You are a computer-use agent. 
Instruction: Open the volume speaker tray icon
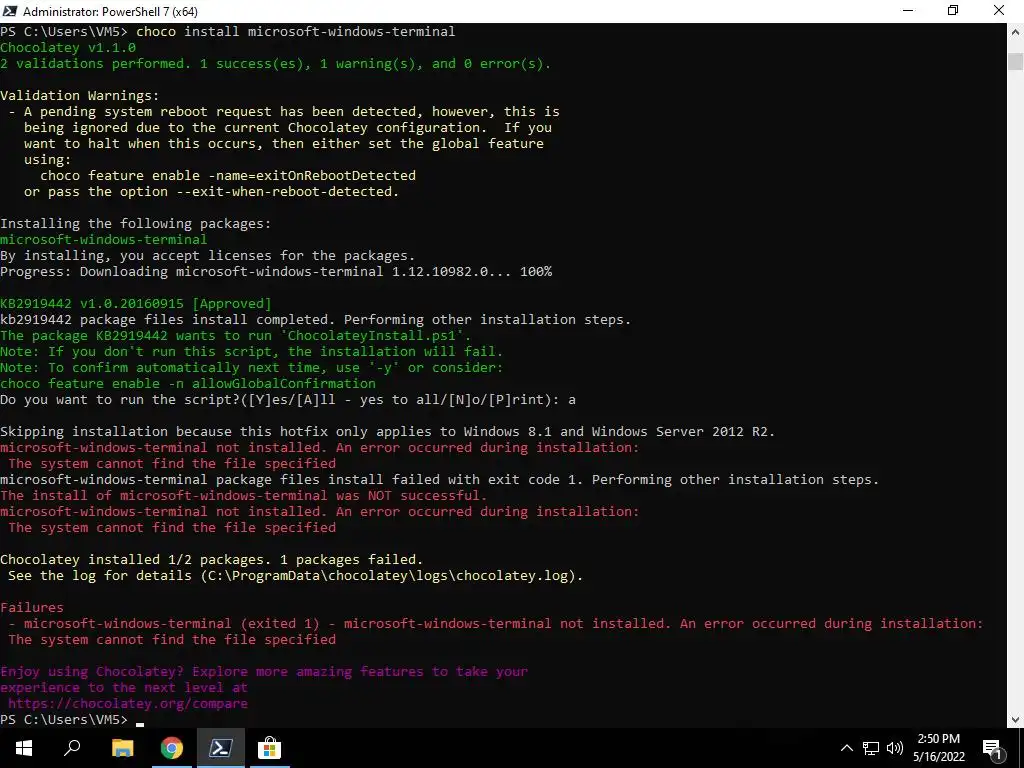tap(895, 748)
